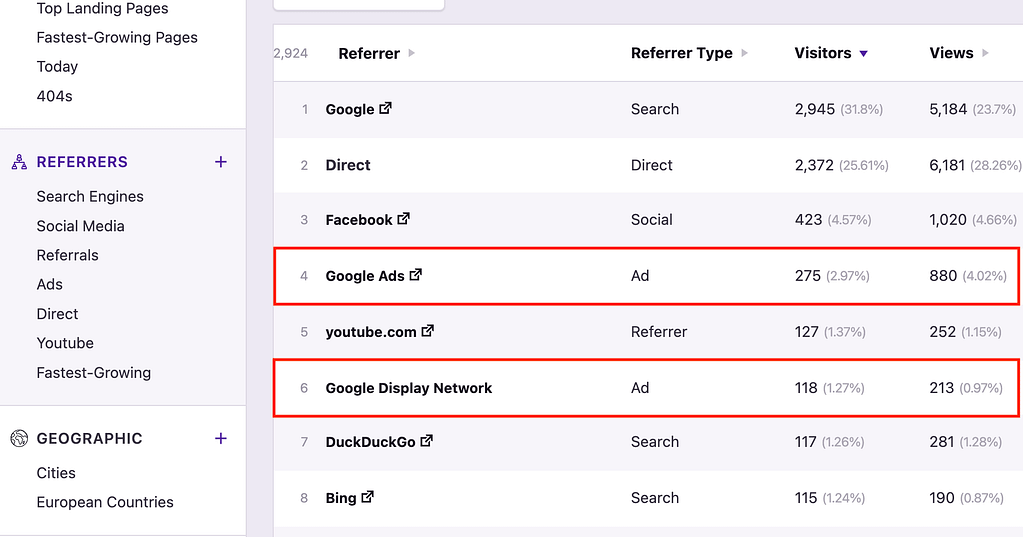The height and width of the screenshot is (537, 1023).
Task: Expand Referrers section with plus button
Action: tap(221, 162)
